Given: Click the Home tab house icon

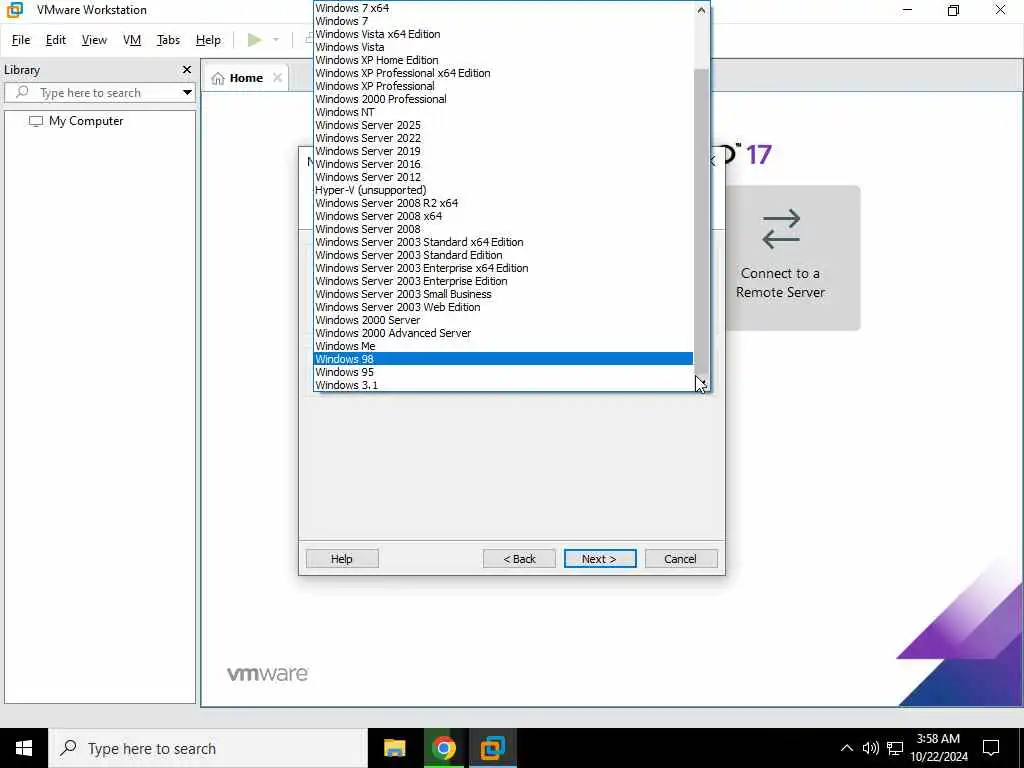Looking at the screenshot, I should point(218,78).
